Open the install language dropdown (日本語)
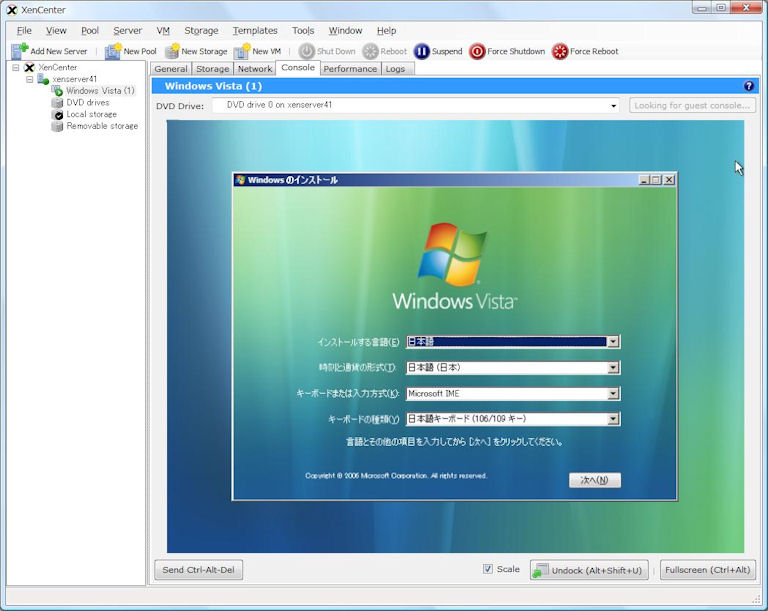The width and height of the screenshot is (768, 611). click(x=613, y=342)
